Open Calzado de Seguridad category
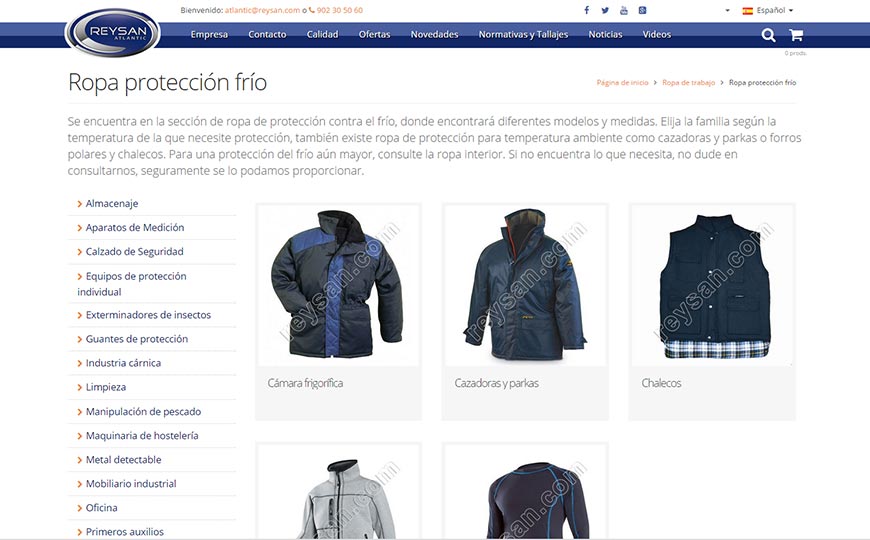The width and height of the screenshot is (870, 540). (x=134, y=251)
